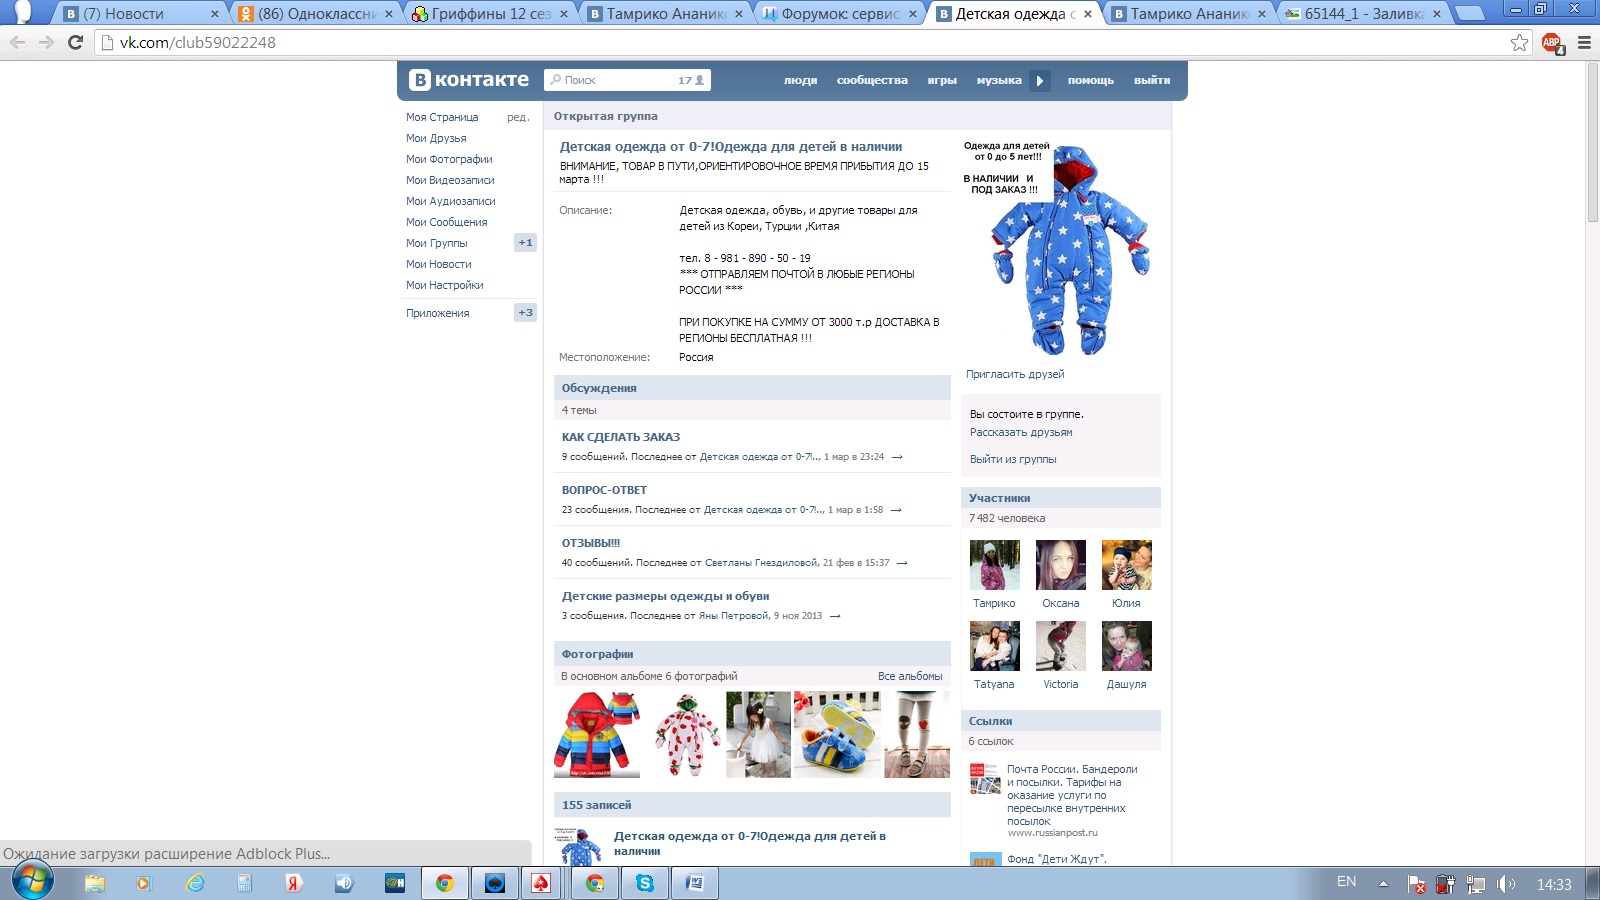This screenshot has height=900, width=1600.
Task: Log out with the 'выйти' link
Action: (x=1152, y=81)
